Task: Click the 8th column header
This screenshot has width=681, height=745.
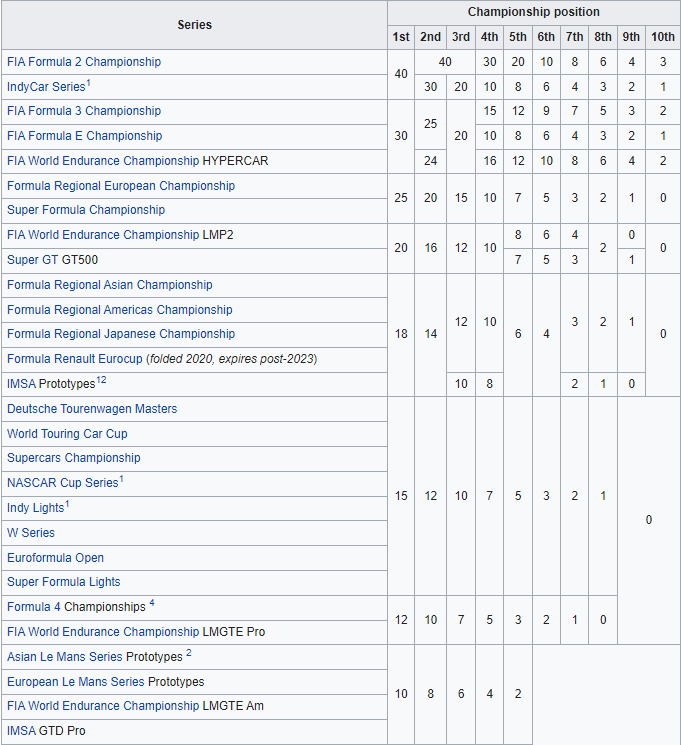Action: tap(603, 37)
